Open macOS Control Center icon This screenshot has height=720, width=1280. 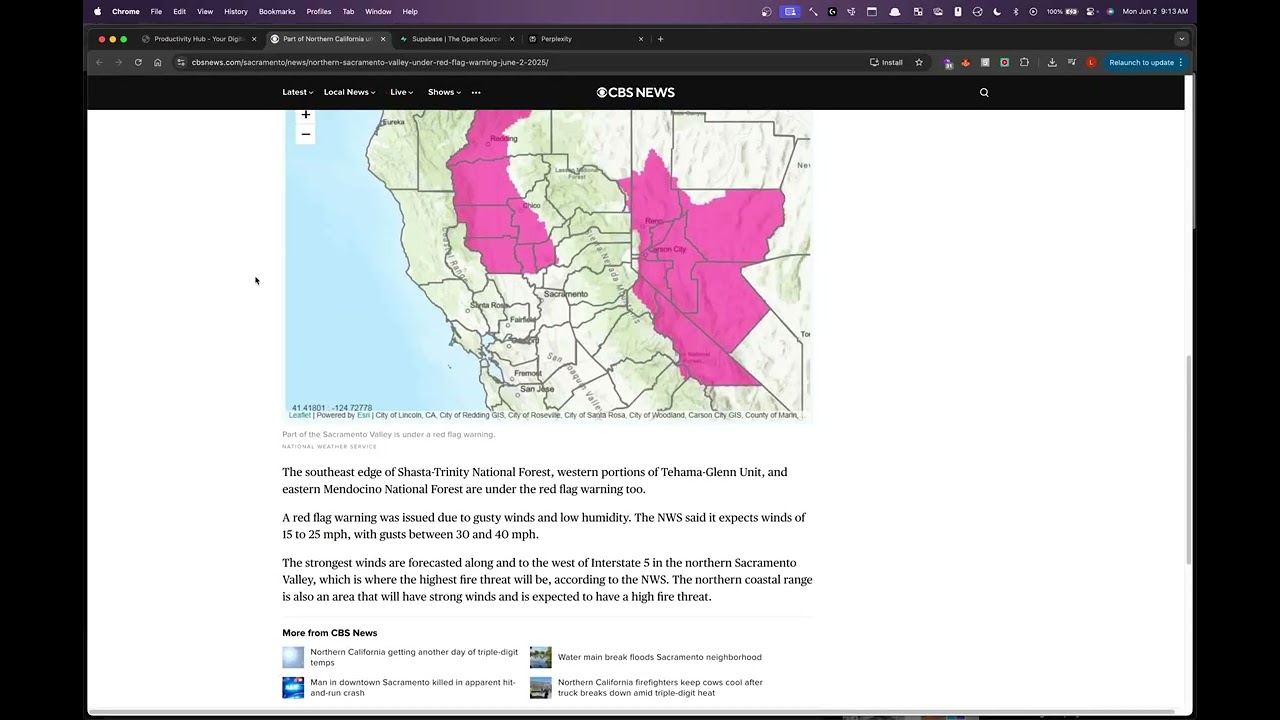pyautogui.click(x=1091, y=11)
